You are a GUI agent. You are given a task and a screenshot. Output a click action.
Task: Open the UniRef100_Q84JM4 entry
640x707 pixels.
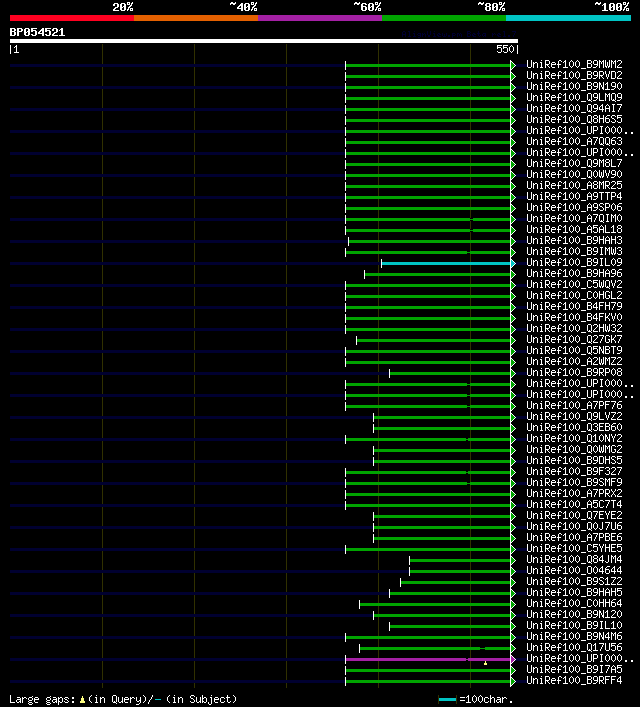[574, 560]
